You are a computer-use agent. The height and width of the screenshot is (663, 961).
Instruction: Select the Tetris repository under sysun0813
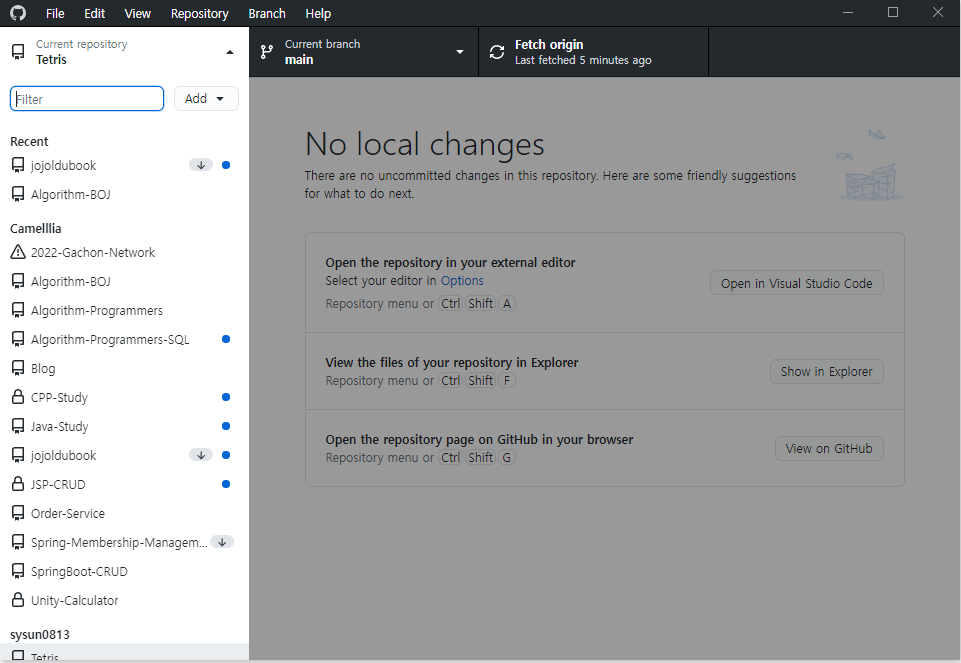[x=124, y=654]
